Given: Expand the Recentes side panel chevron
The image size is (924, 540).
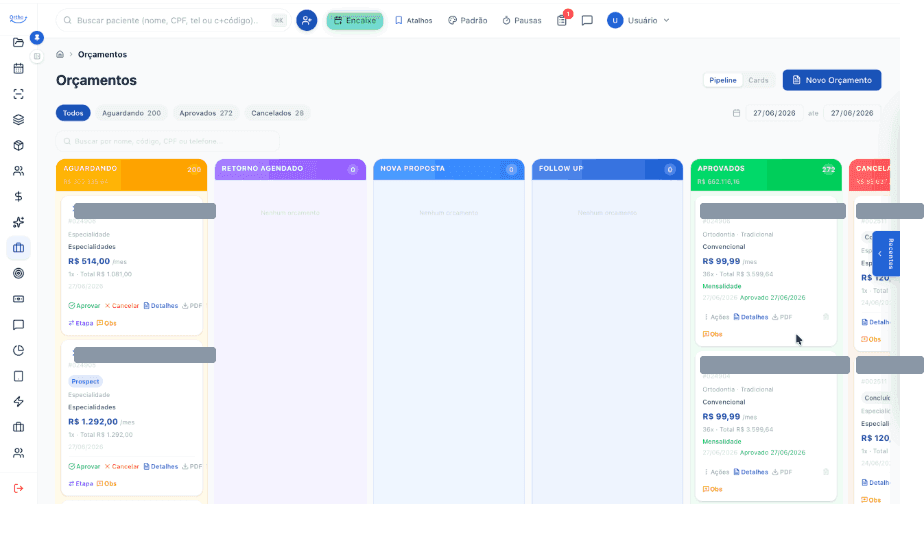Looking at the screenshot, I should 880,253.
